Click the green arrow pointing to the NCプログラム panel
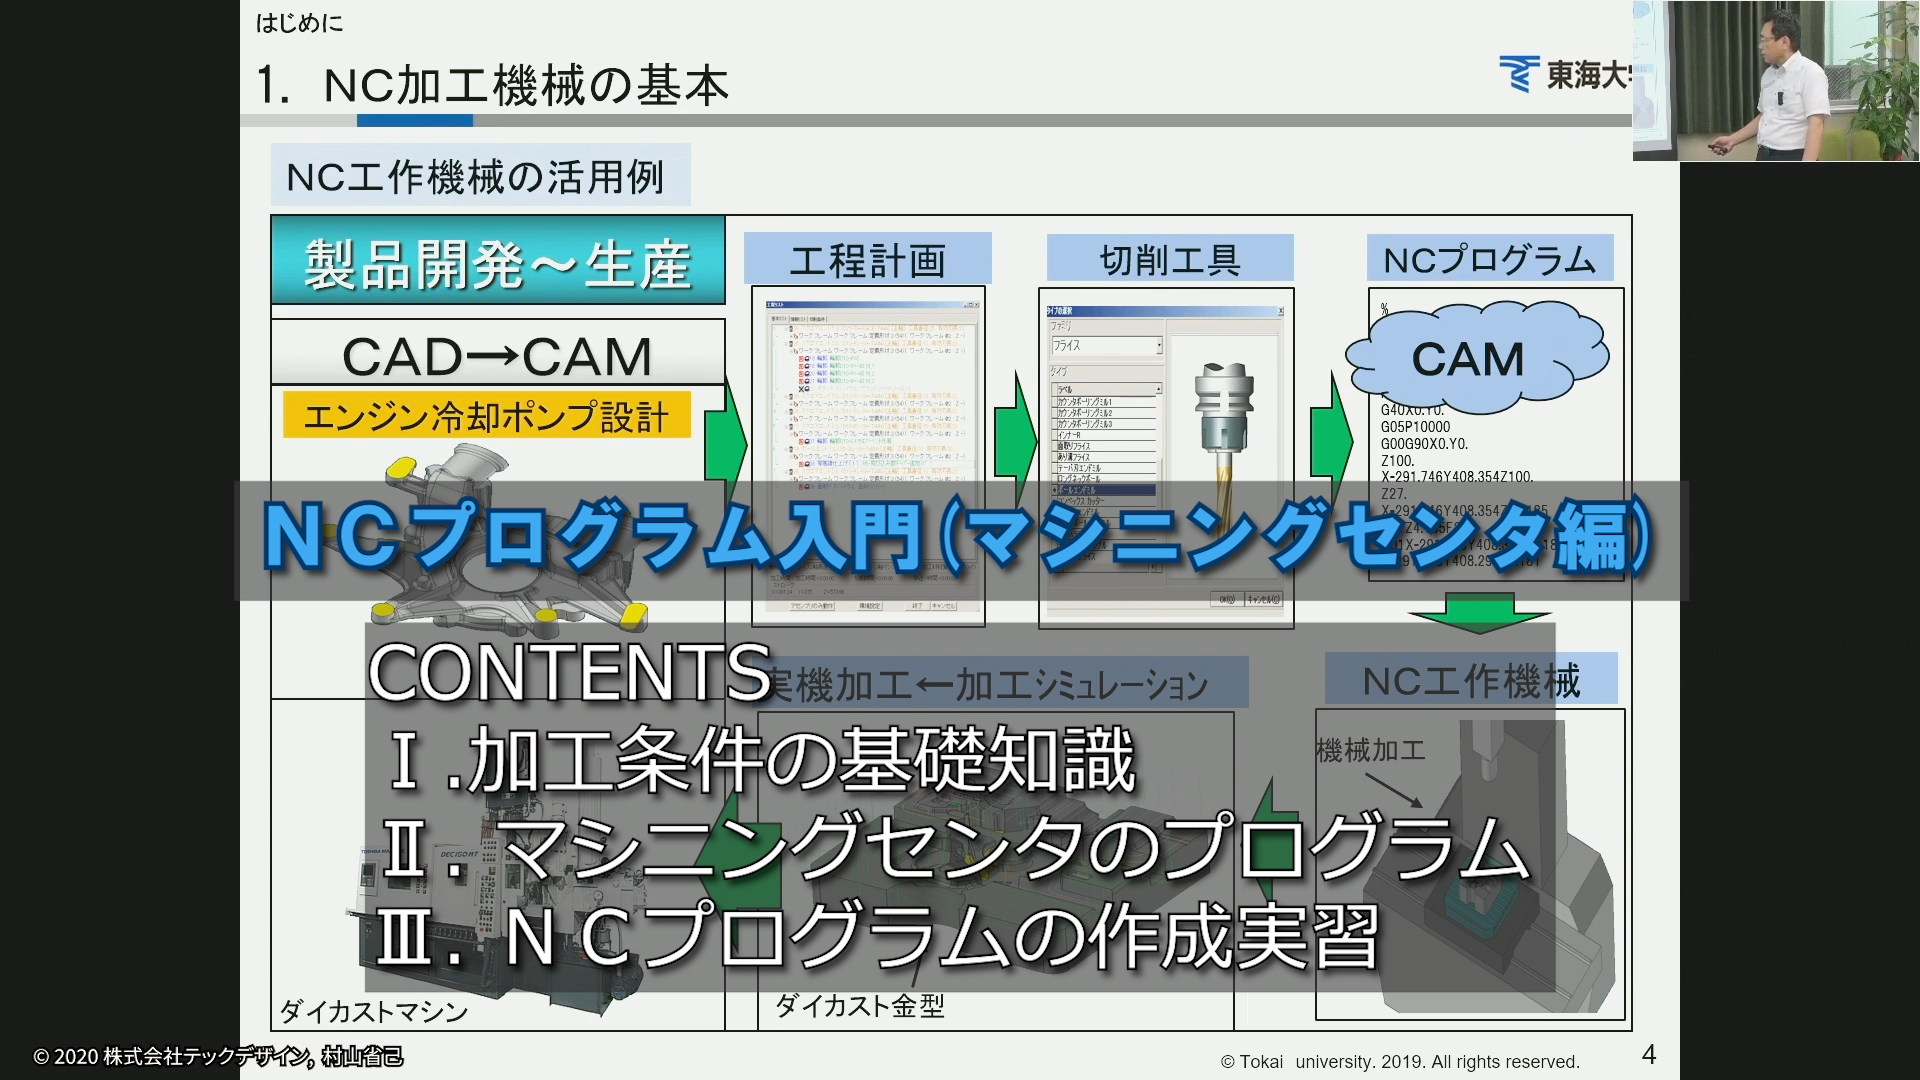The width and height of the screenshot is (1920, 1080). pyautogui.click(x=1331, y=440)
